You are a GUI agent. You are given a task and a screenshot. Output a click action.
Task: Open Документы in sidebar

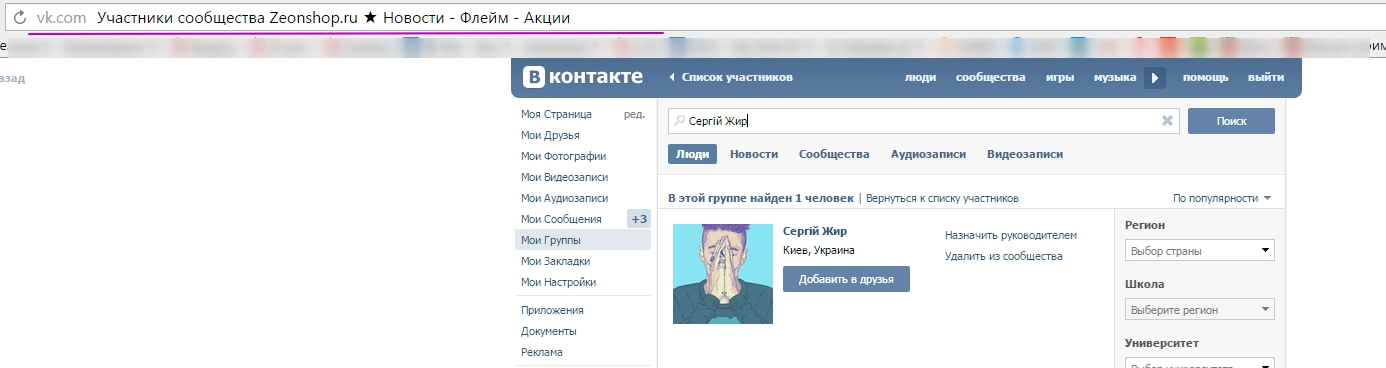[x=549, y=331]
